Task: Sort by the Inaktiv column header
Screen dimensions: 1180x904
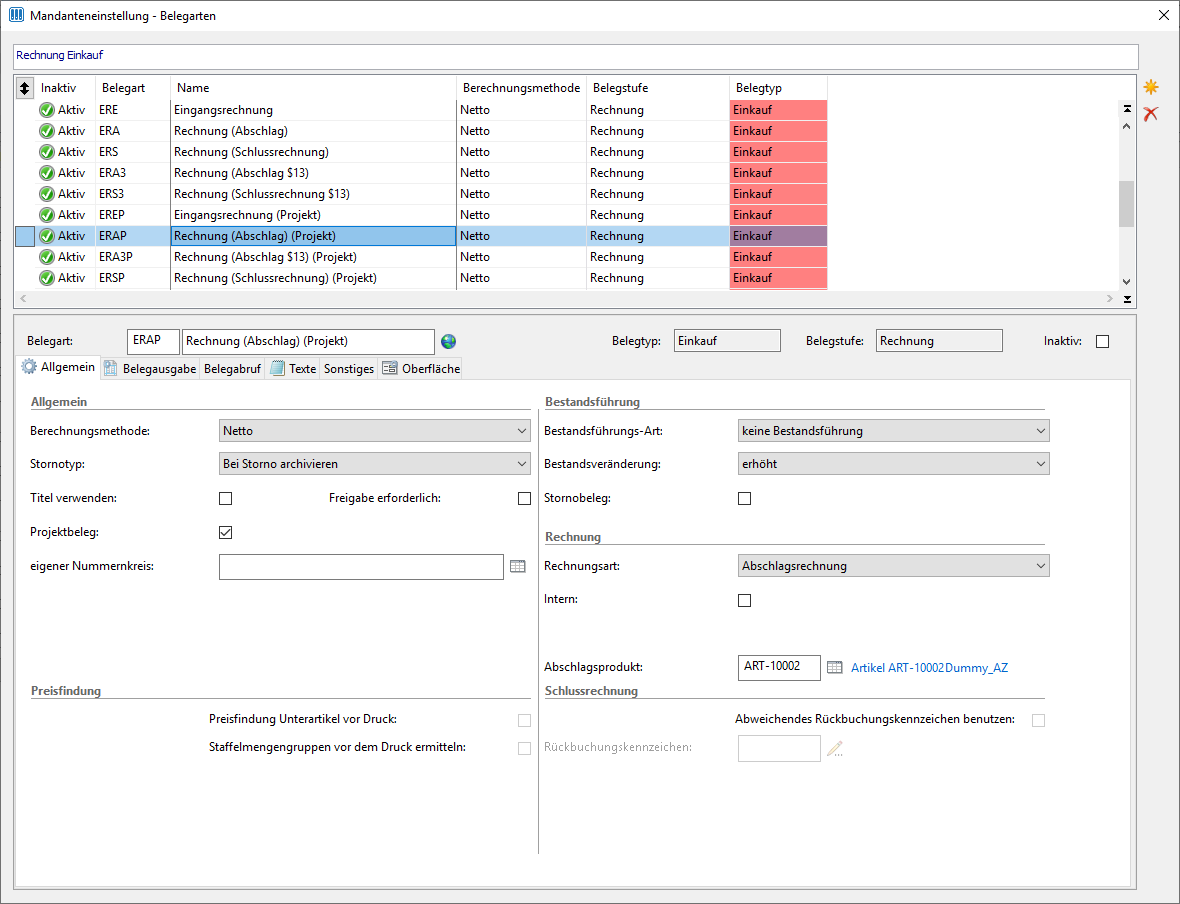Action: [65, 88]
